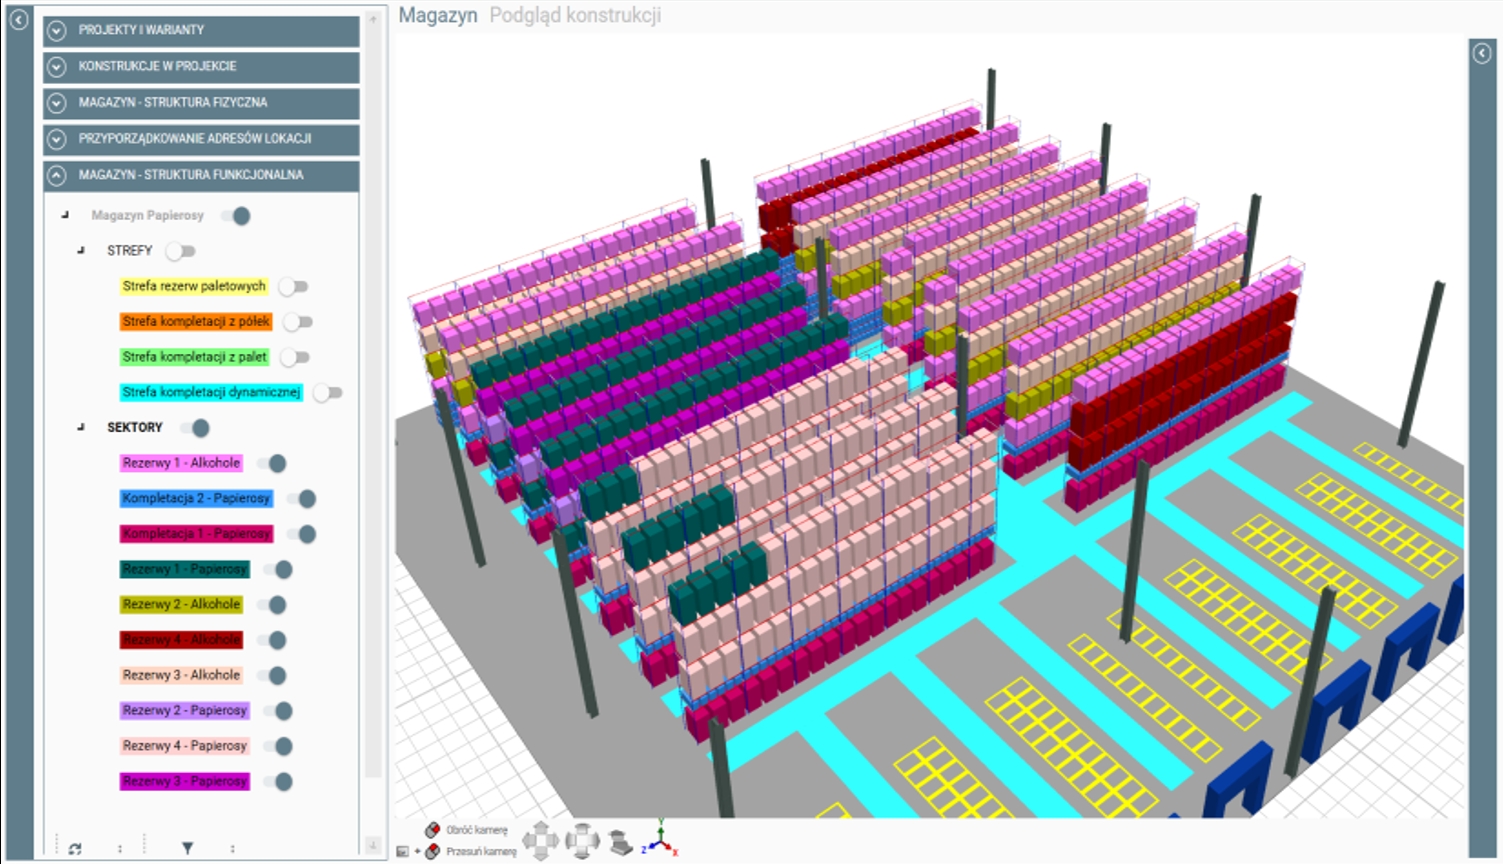1503x864 pixels.
Task: Expand KONSTRUKCJE W PROJEKCIE panel
Action: coord(57,66)
